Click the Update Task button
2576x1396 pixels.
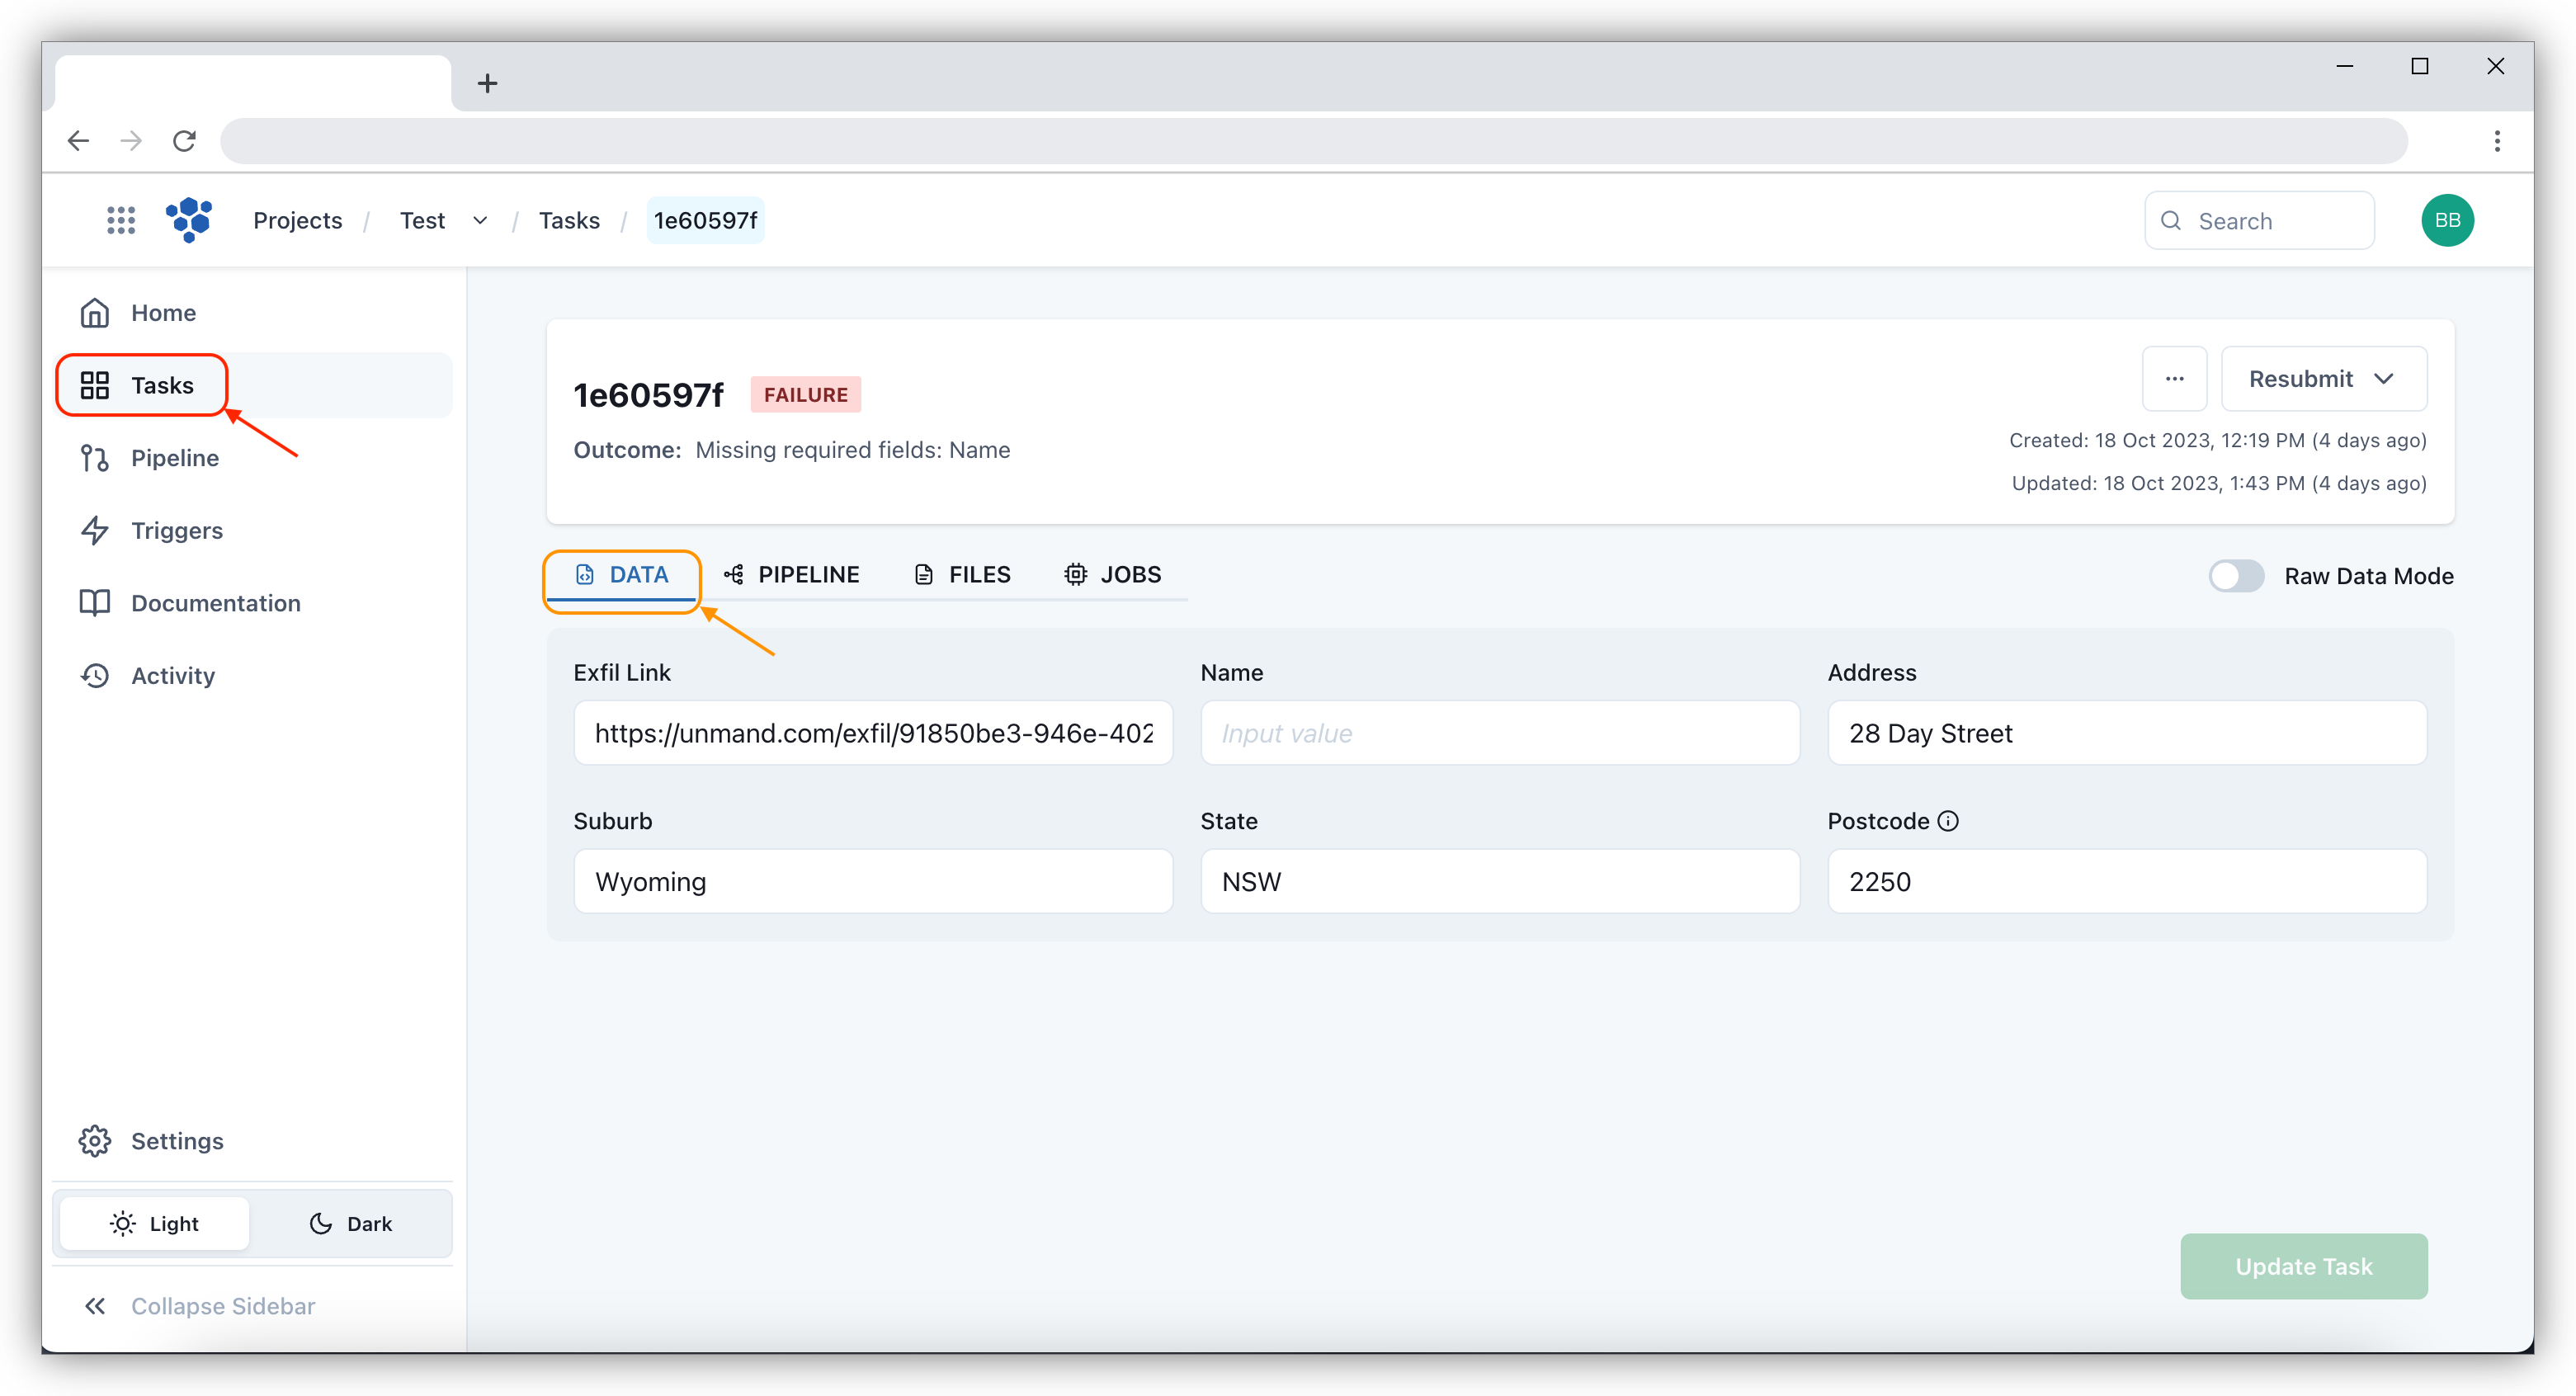(2305, 1267)
